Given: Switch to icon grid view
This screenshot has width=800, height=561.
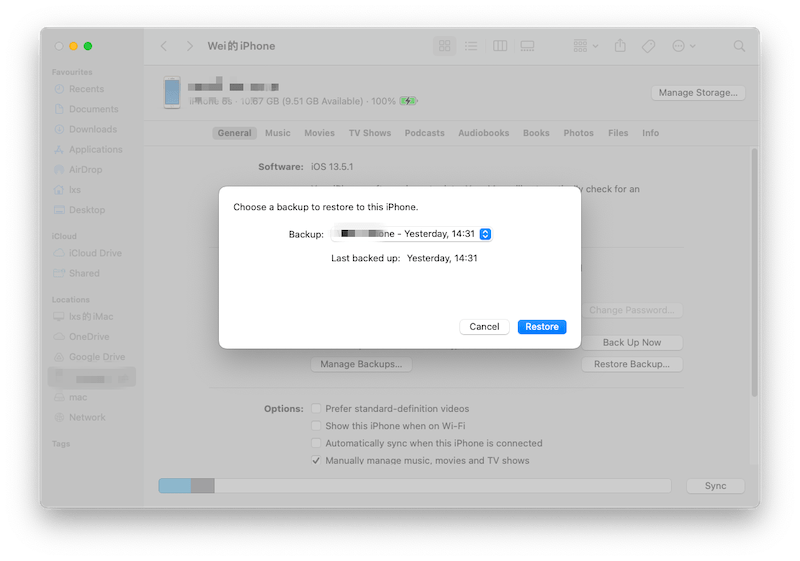Looking at the screenshot, I should coord(444,46).
